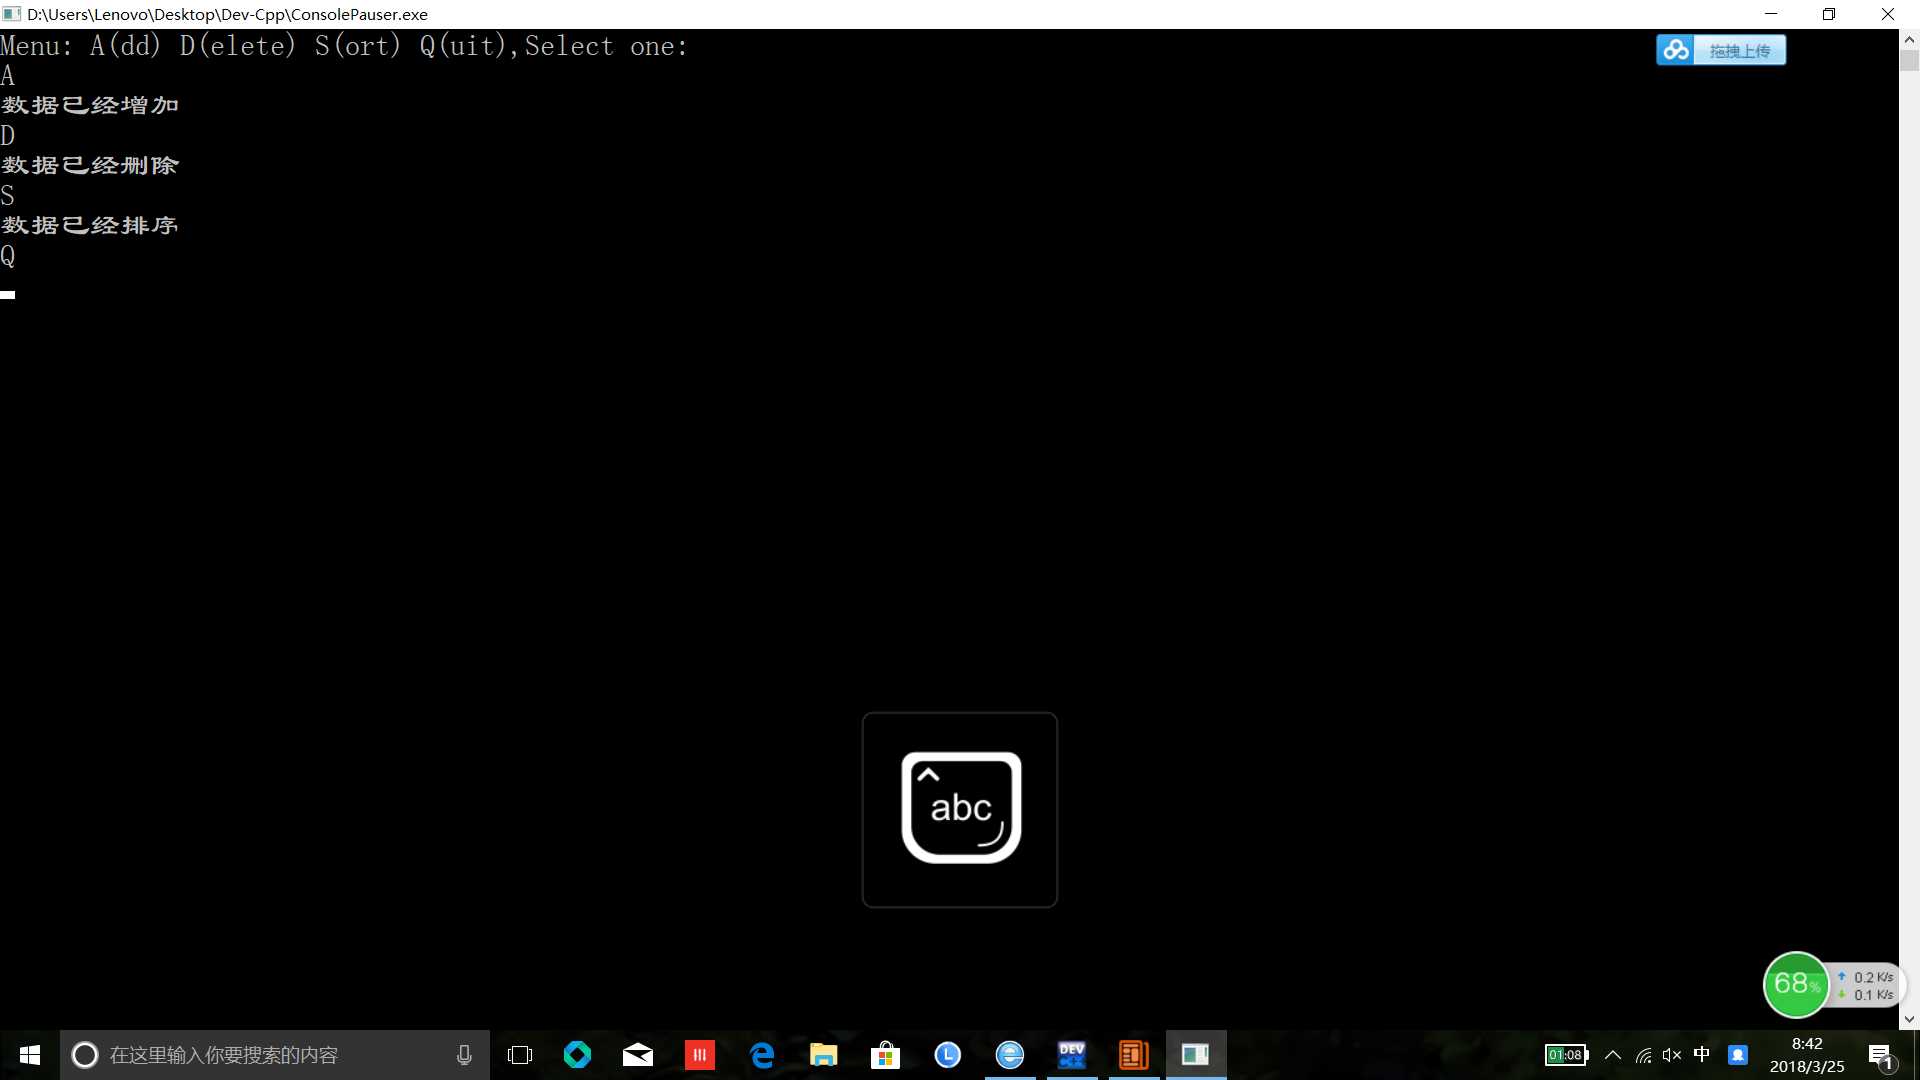Open the Dev-C++ taskbar icon

1071,1055
